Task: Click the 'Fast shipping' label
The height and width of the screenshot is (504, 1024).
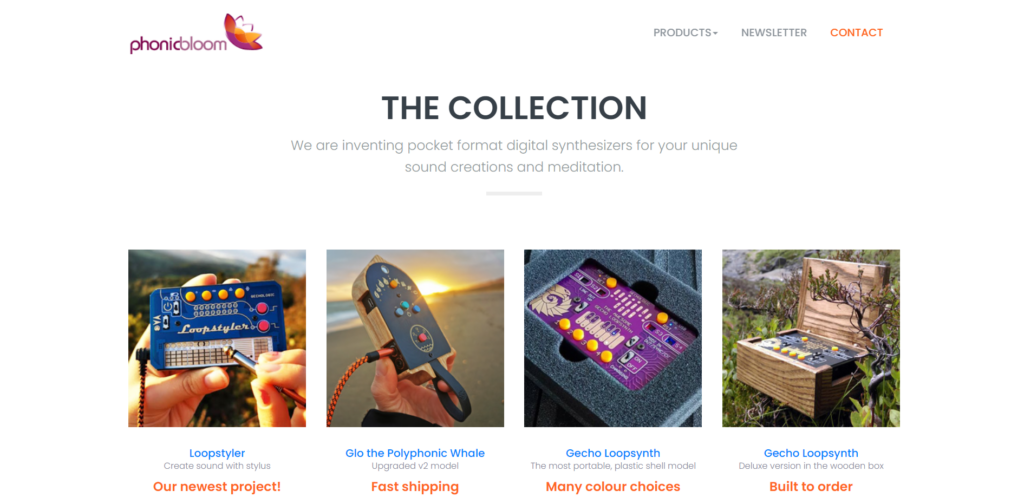Action: click(415, 486)
